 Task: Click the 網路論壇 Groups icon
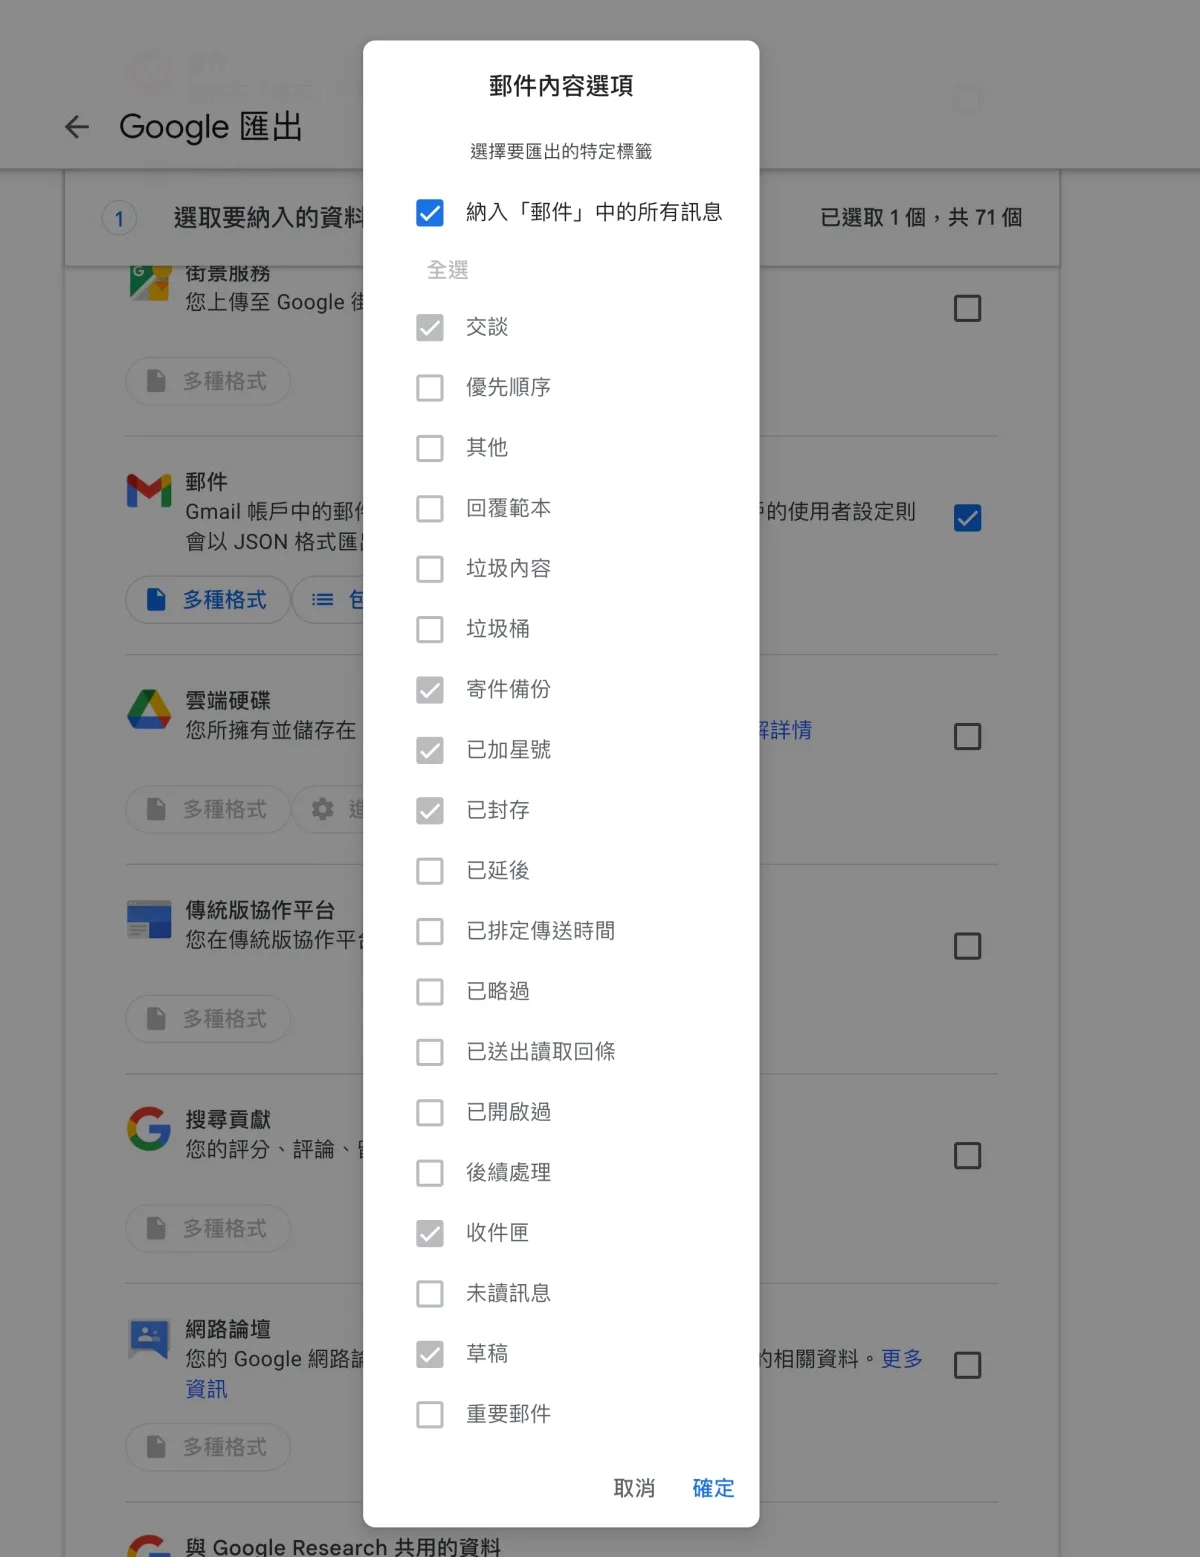coord(149,1339)
